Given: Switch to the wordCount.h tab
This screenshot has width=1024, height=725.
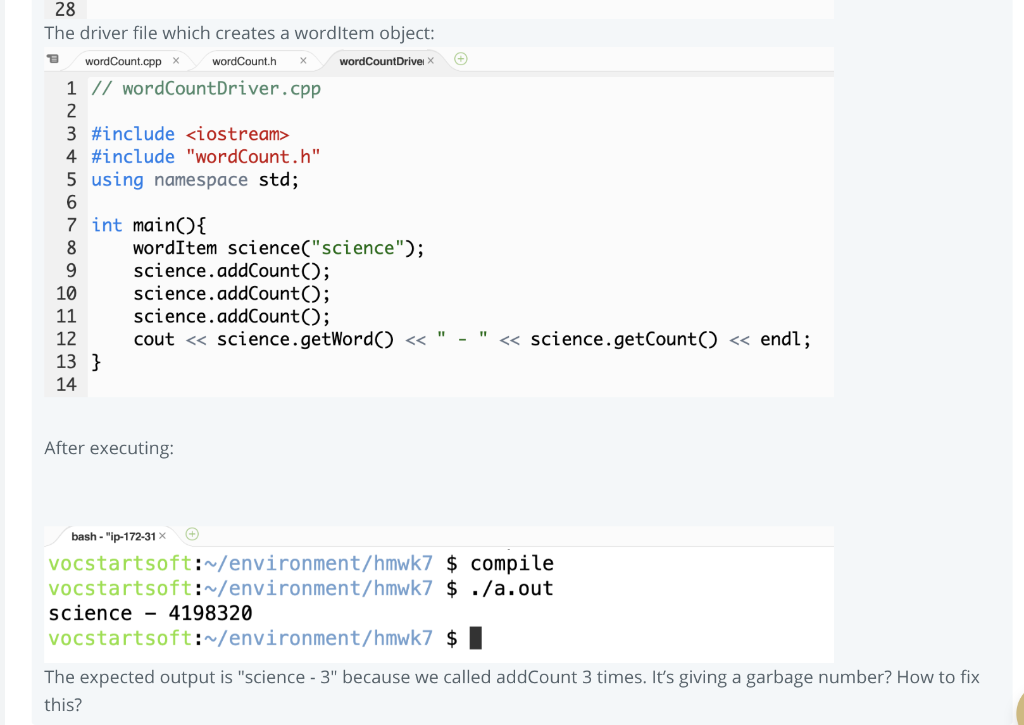Looking at the screenshot, I should coord(244,60).
